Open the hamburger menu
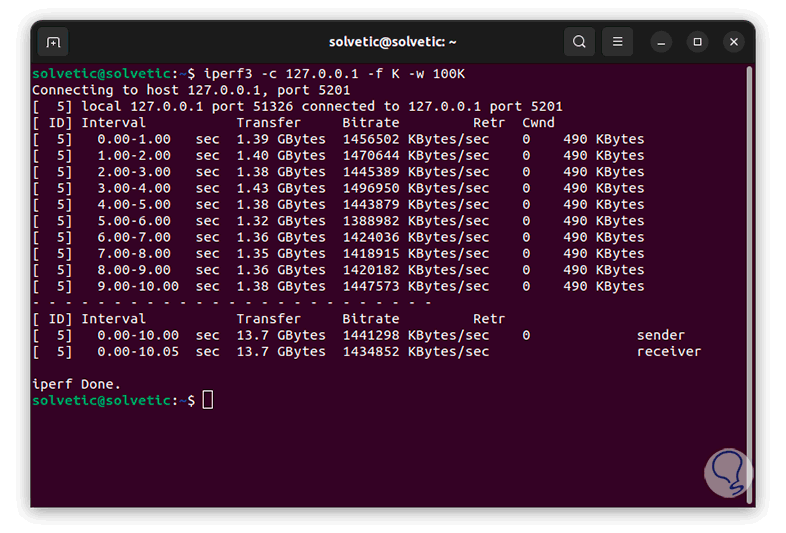 [618, 42]
